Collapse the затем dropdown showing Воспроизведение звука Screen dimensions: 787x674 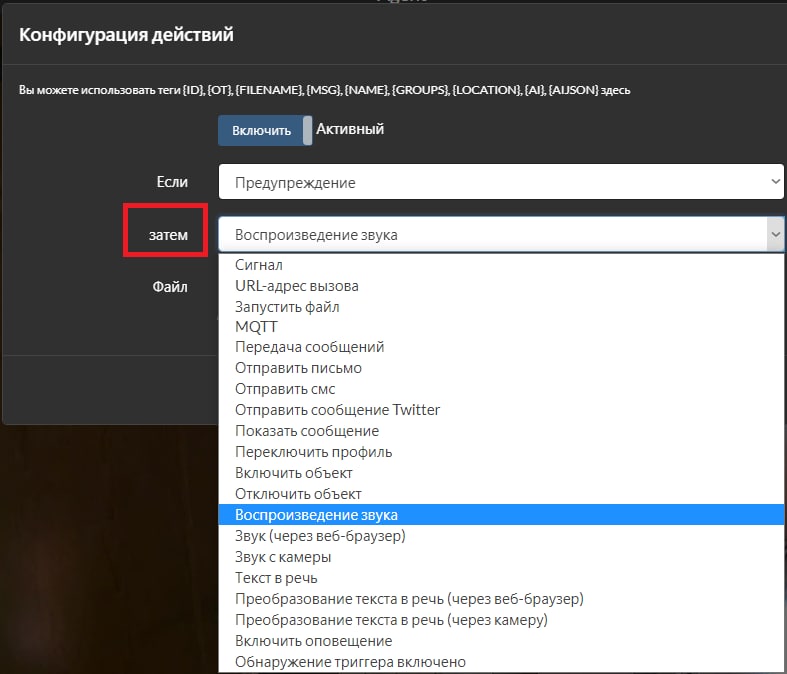(501, 234)
